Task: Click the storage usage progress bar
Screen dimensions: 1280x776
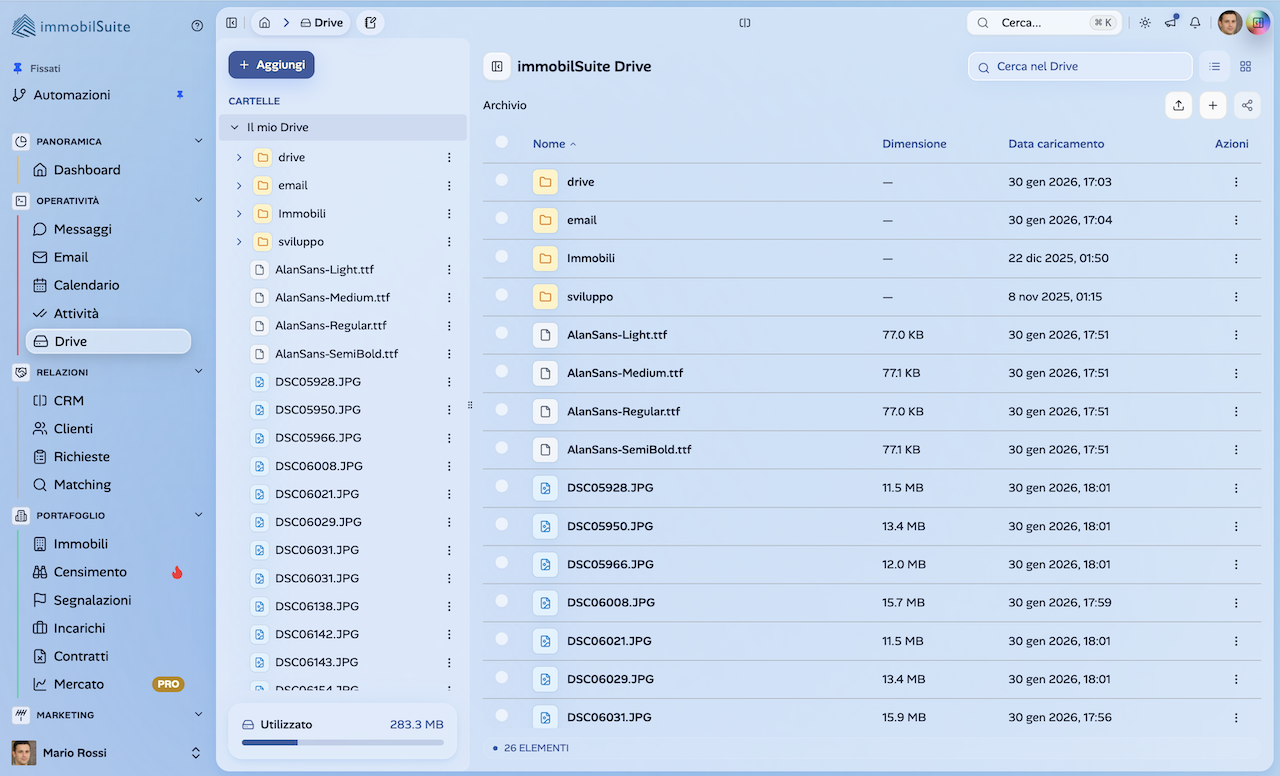Action: click(342, 743)
